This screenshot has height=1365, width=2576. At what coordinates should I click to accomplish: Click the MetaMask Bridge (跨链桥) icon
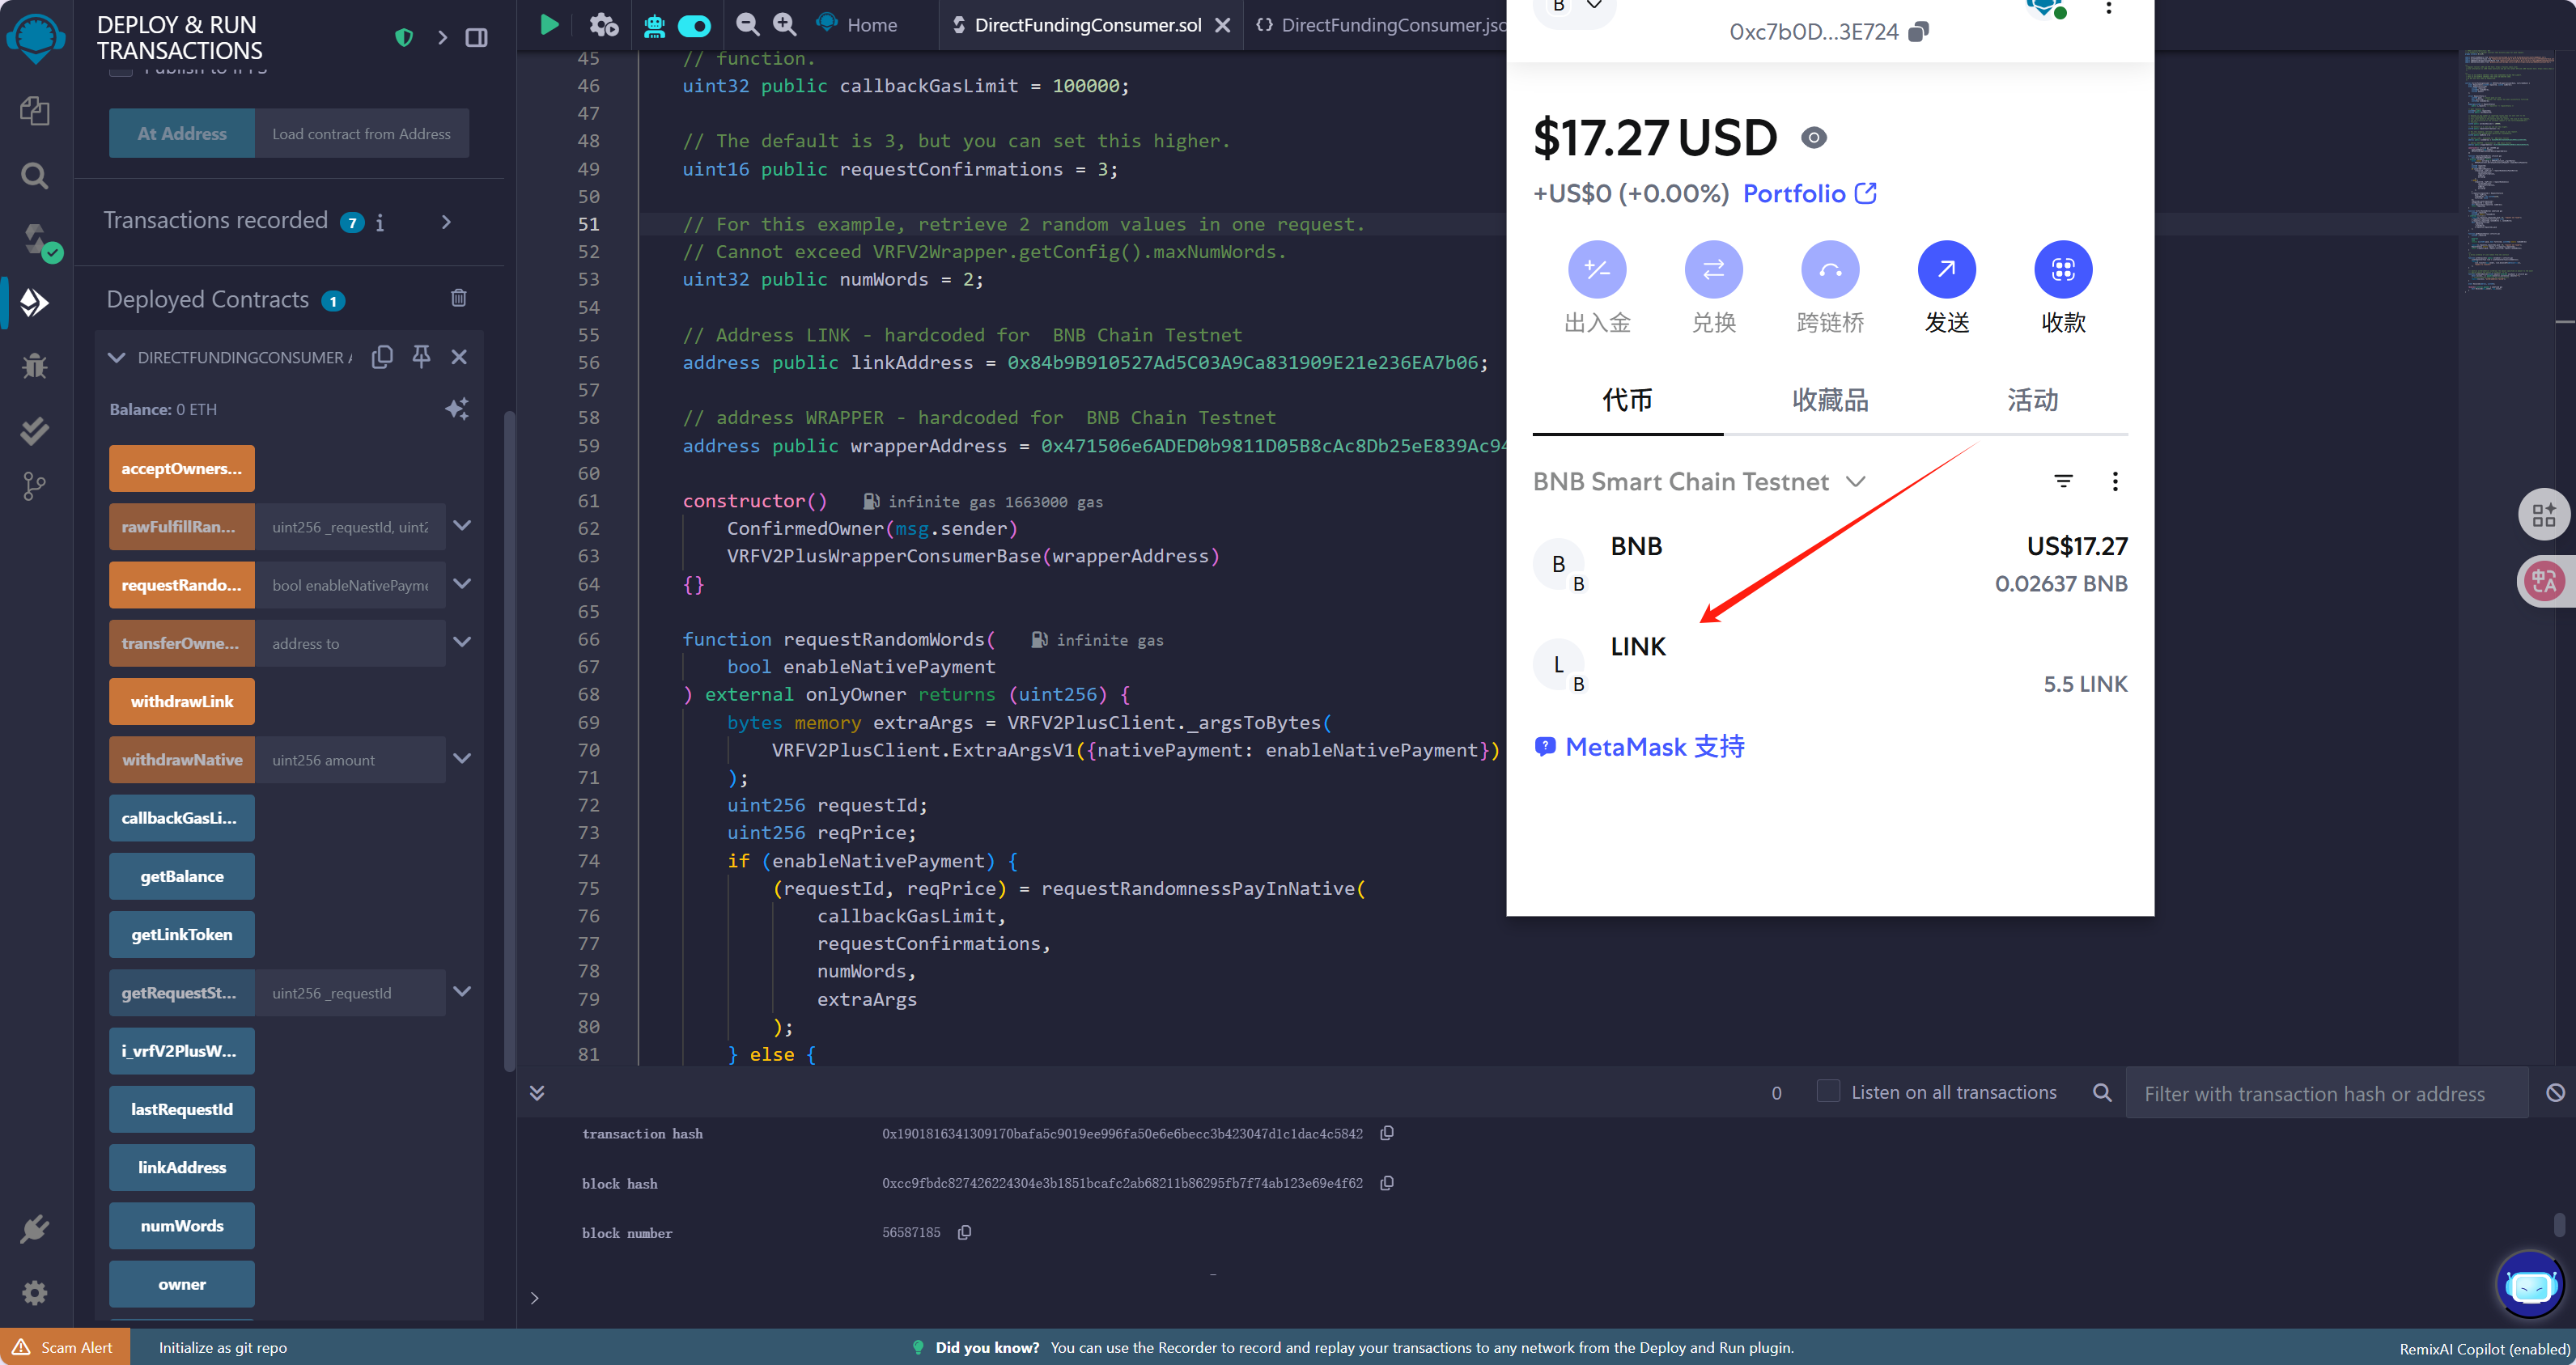coord(1830,269)
